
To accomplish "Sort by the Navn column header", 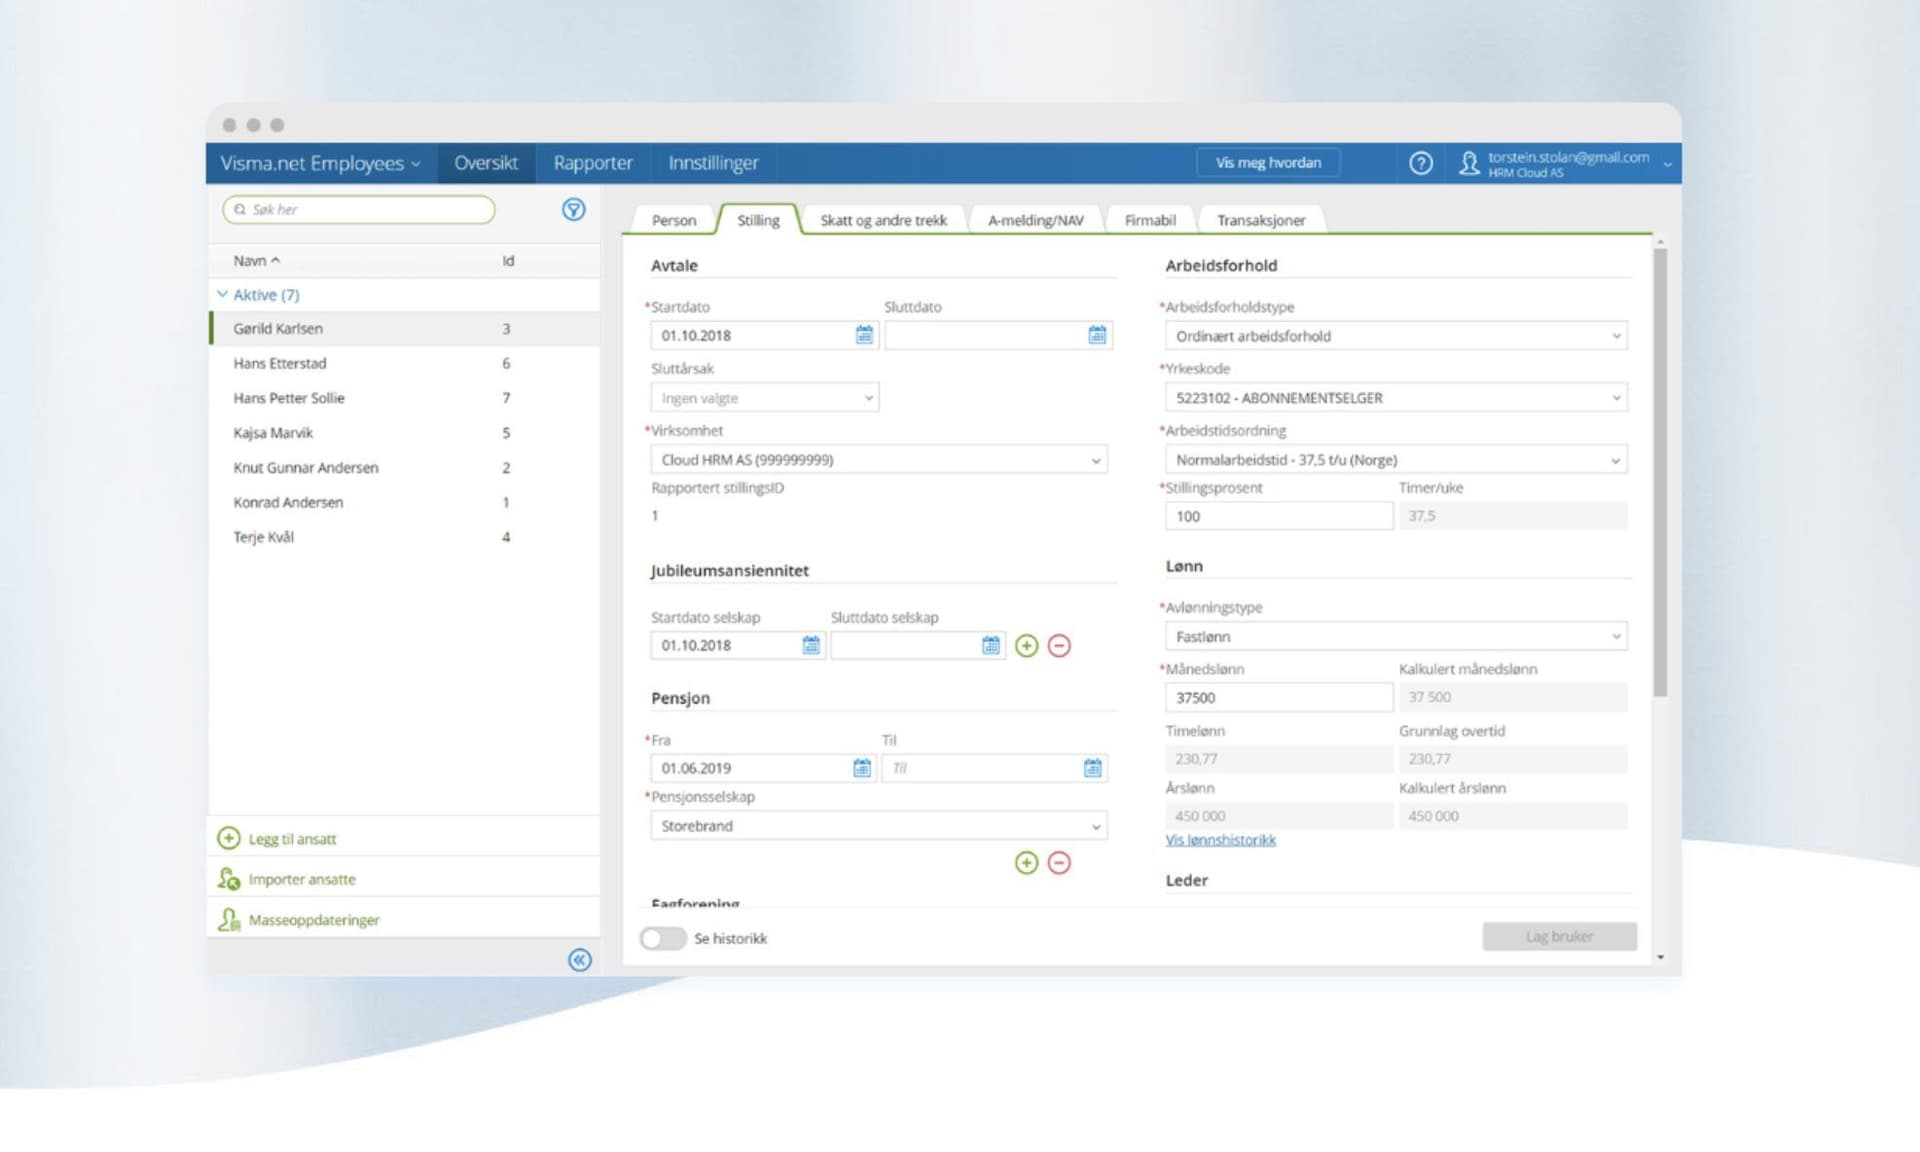I will click(256, 260).
